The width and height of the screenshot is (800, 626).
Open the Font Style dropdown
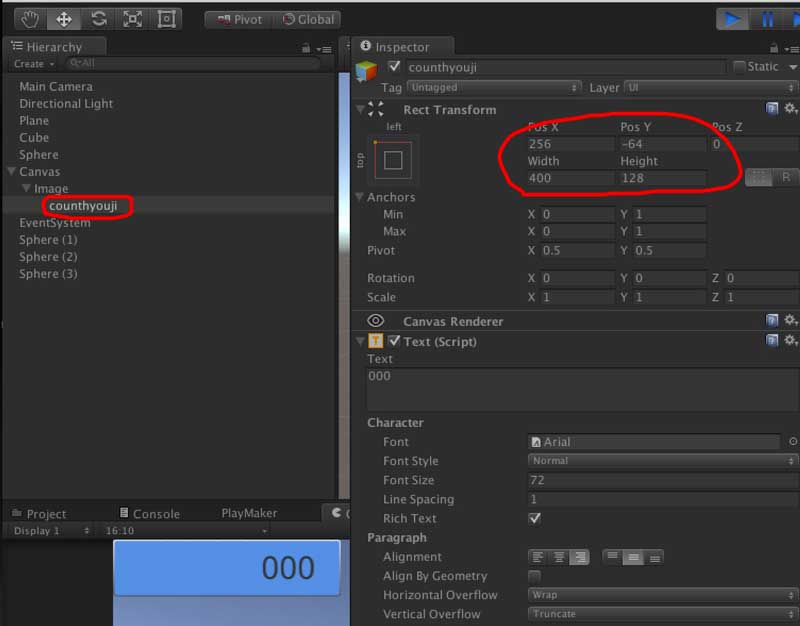tap(663, 461)
